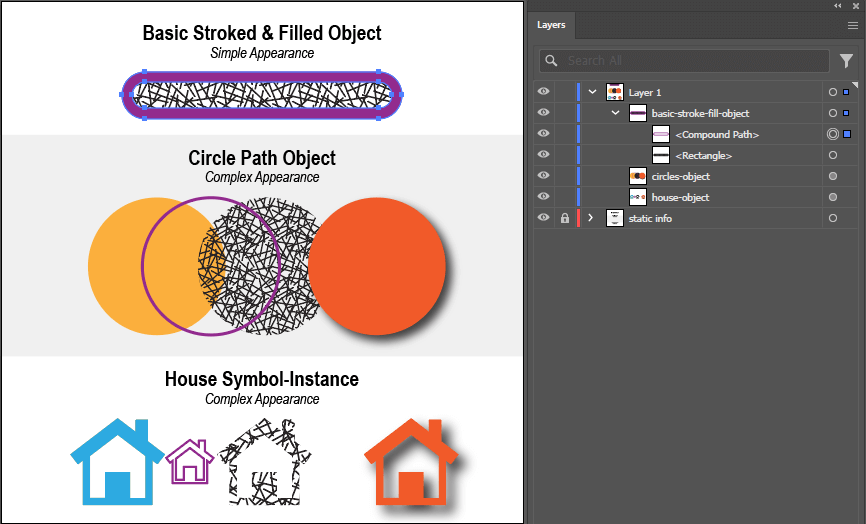The width and height of the screenshot is (866, 524).
Task: Click the solid orange circle on canvas
Action: coord(376,266)
